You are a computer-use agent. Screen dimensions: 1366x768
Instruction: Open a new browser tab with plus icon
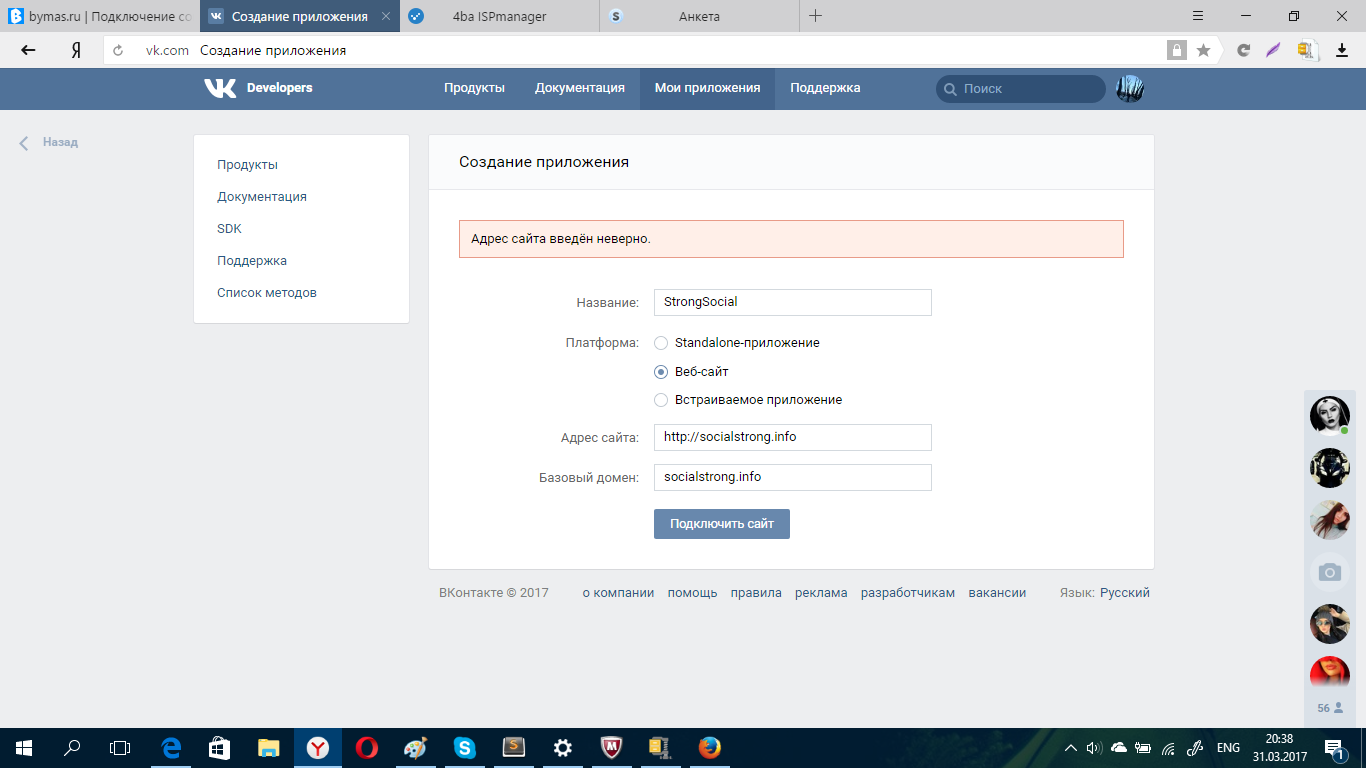(815, 16)
